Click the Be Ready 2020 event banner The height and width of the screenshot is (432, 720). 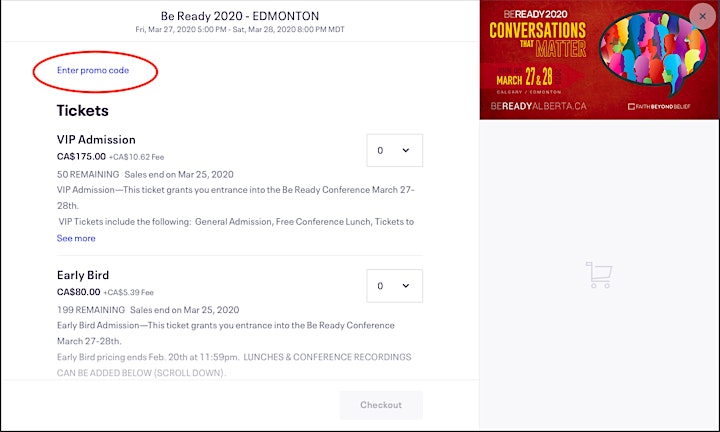point(599,60)
